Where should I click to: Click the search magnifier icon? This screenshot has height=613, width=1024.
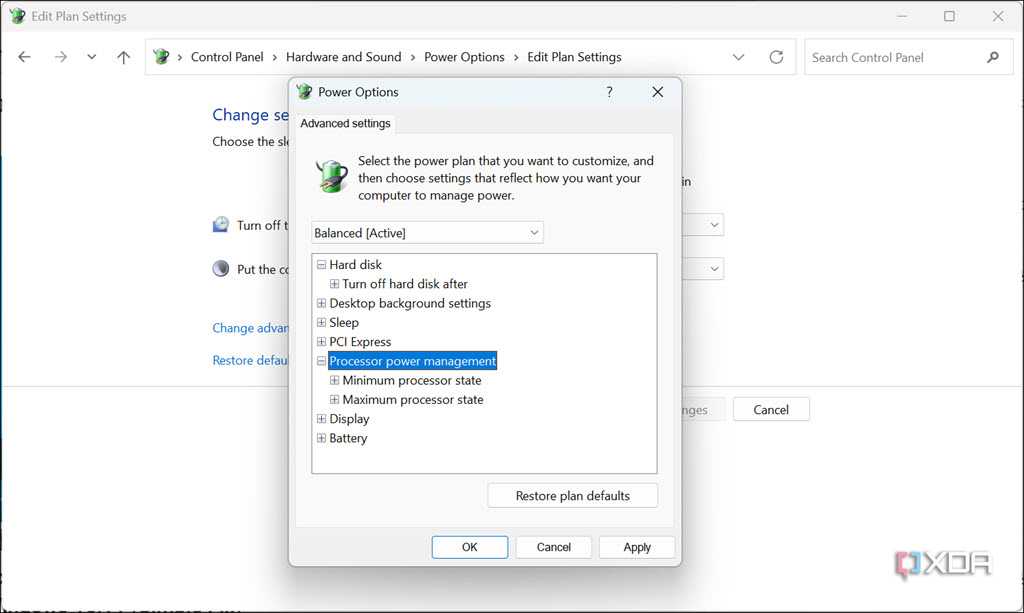(993, 57)
